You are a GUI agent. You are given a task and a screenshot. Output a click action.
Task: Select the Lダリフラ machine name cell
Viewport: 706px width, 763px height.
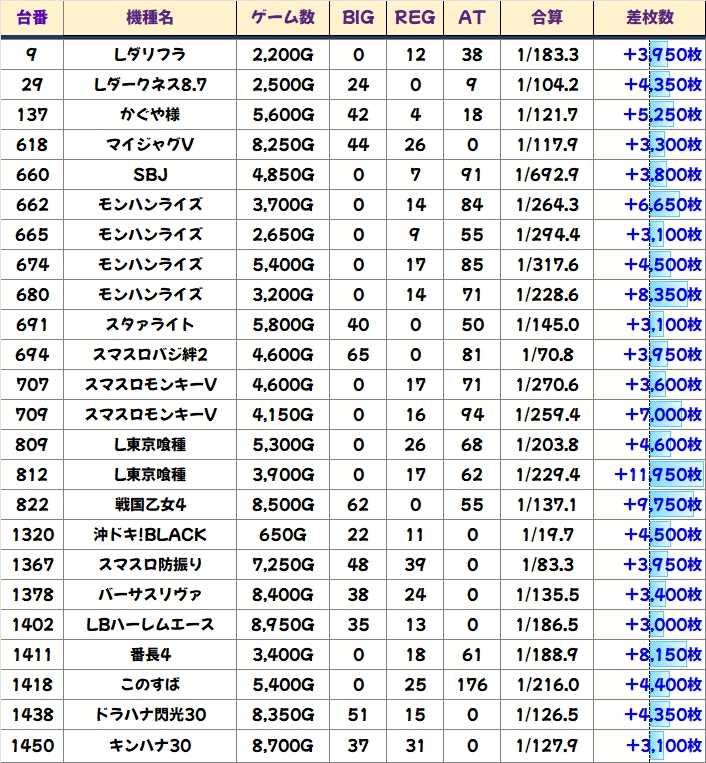tap(150, 54)
